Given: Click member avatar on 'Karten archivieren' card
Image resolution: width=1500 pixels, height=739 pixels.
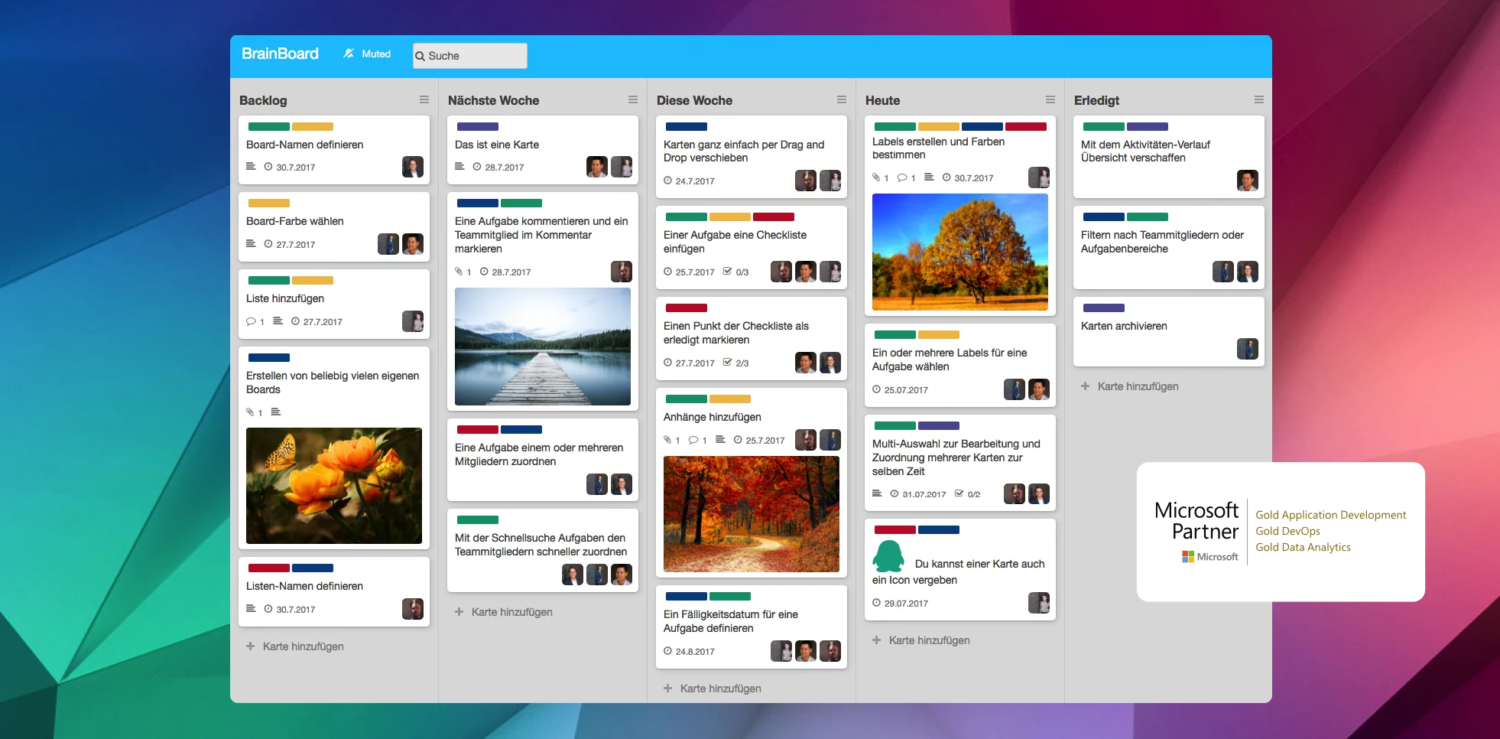Looking at the screenshot, I should click(1248, 349).
